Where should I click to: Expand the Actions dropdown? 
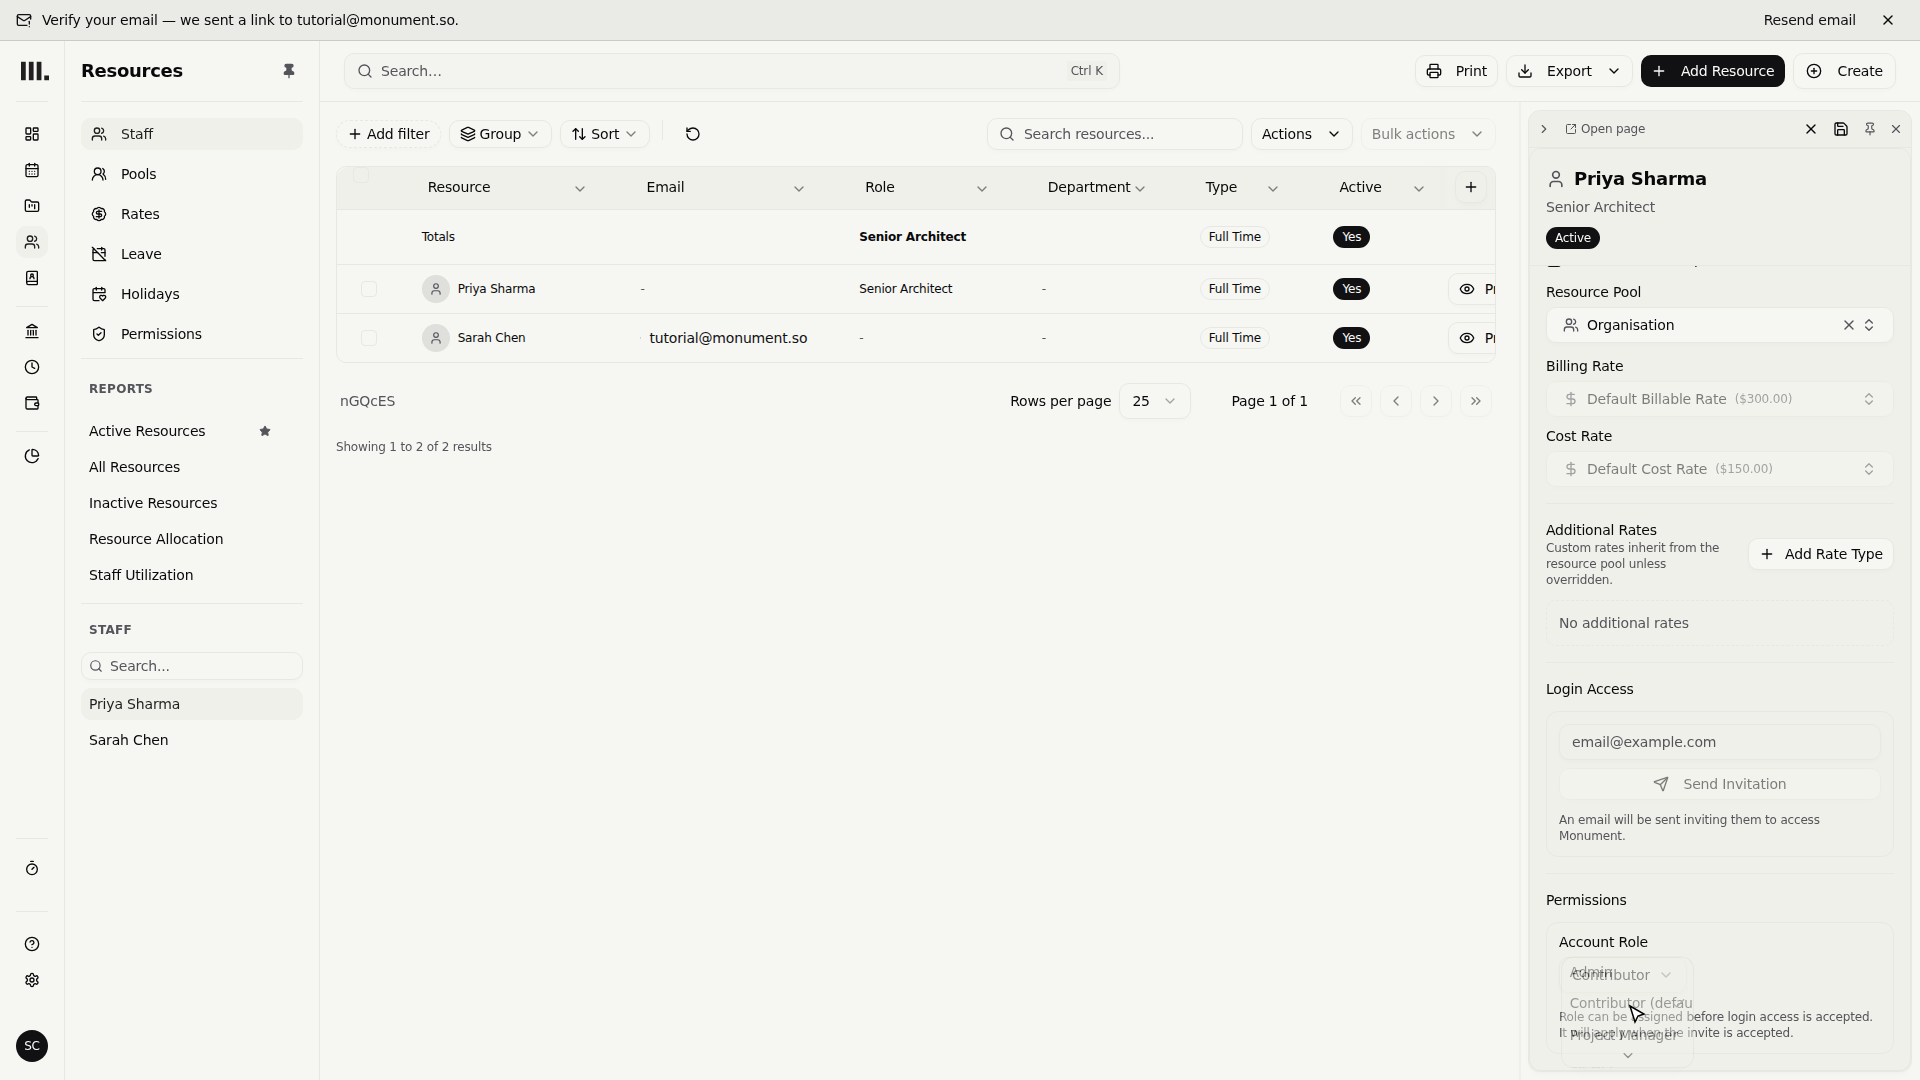[1301, 134]
